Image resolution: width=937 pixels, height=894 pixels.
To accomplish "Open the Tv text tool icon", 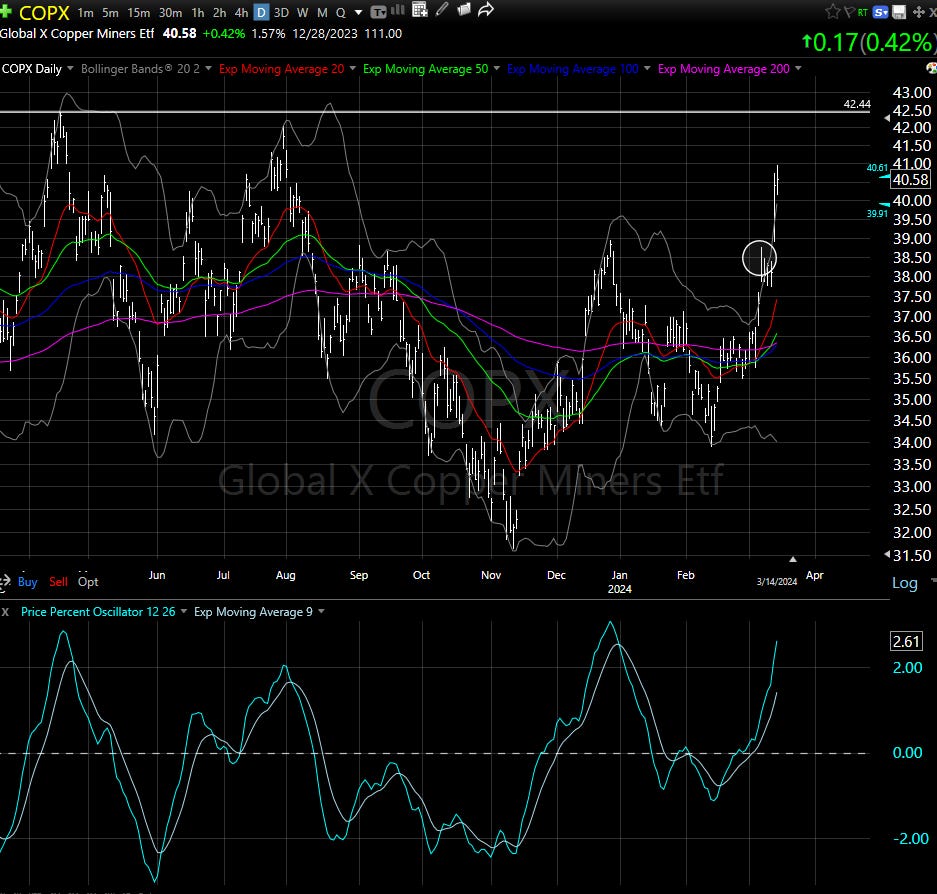I will [x=378, y=12].
